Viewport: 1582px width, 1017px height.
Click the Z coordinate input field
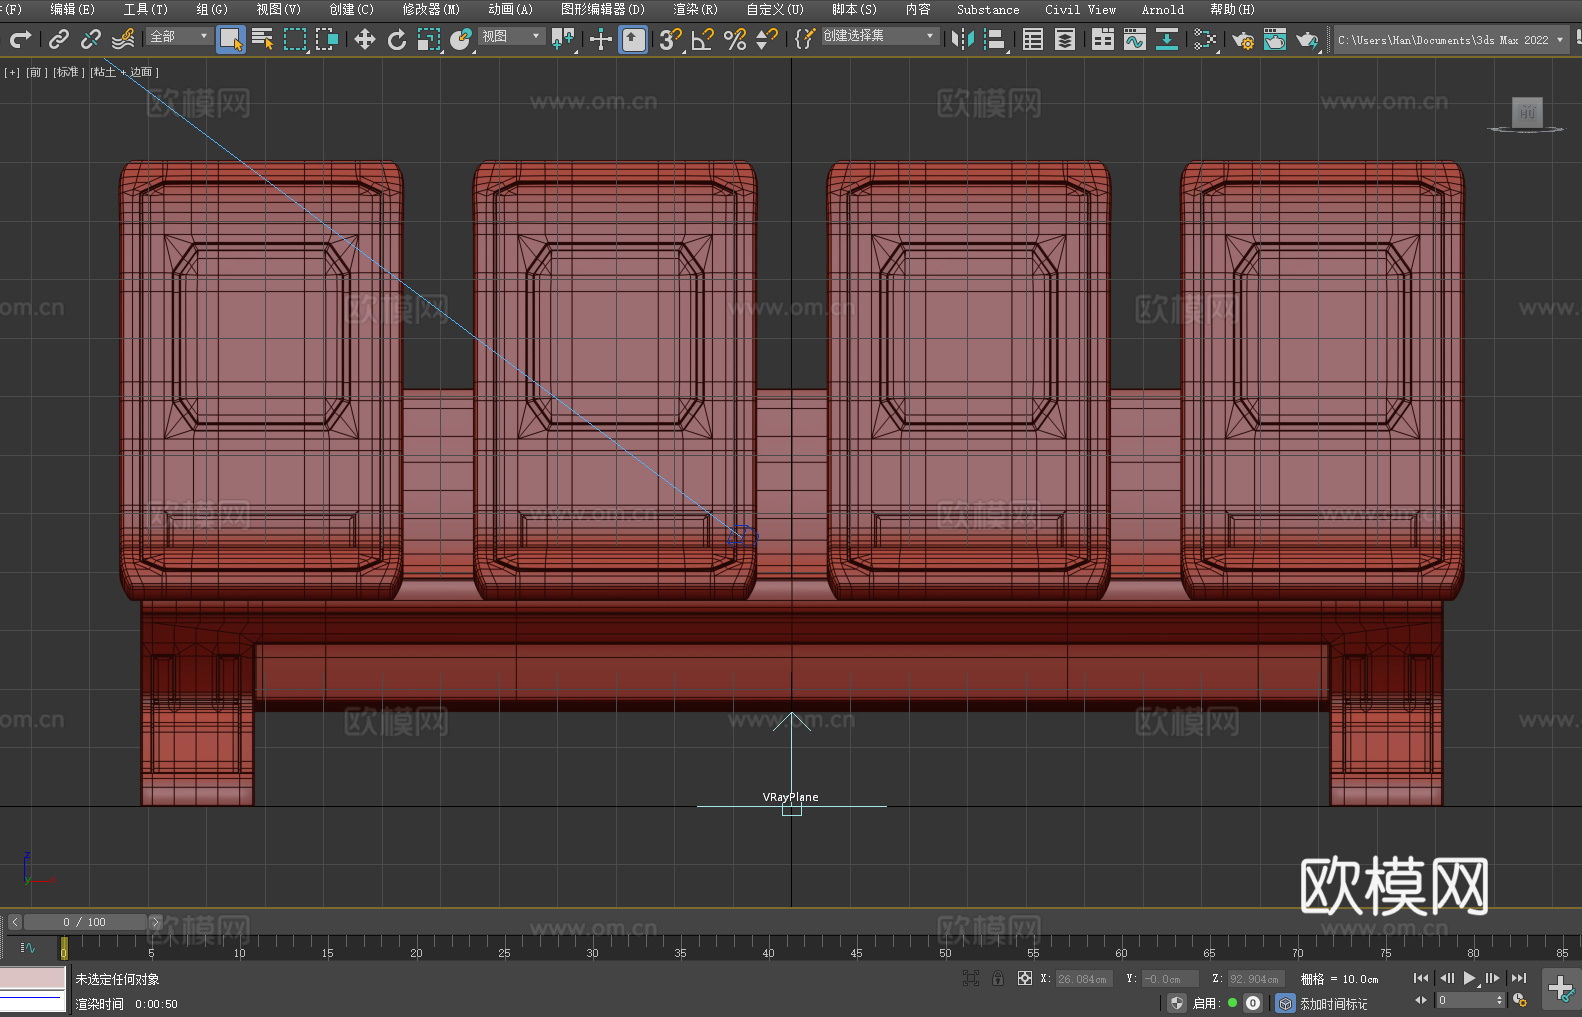(x=1256, y=979)
